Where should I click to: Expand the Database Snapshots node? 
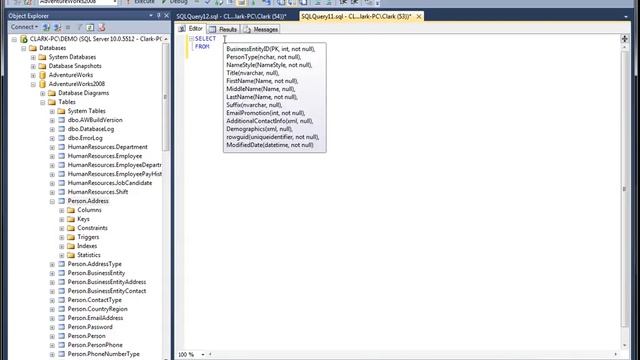[x=33, y=66]
